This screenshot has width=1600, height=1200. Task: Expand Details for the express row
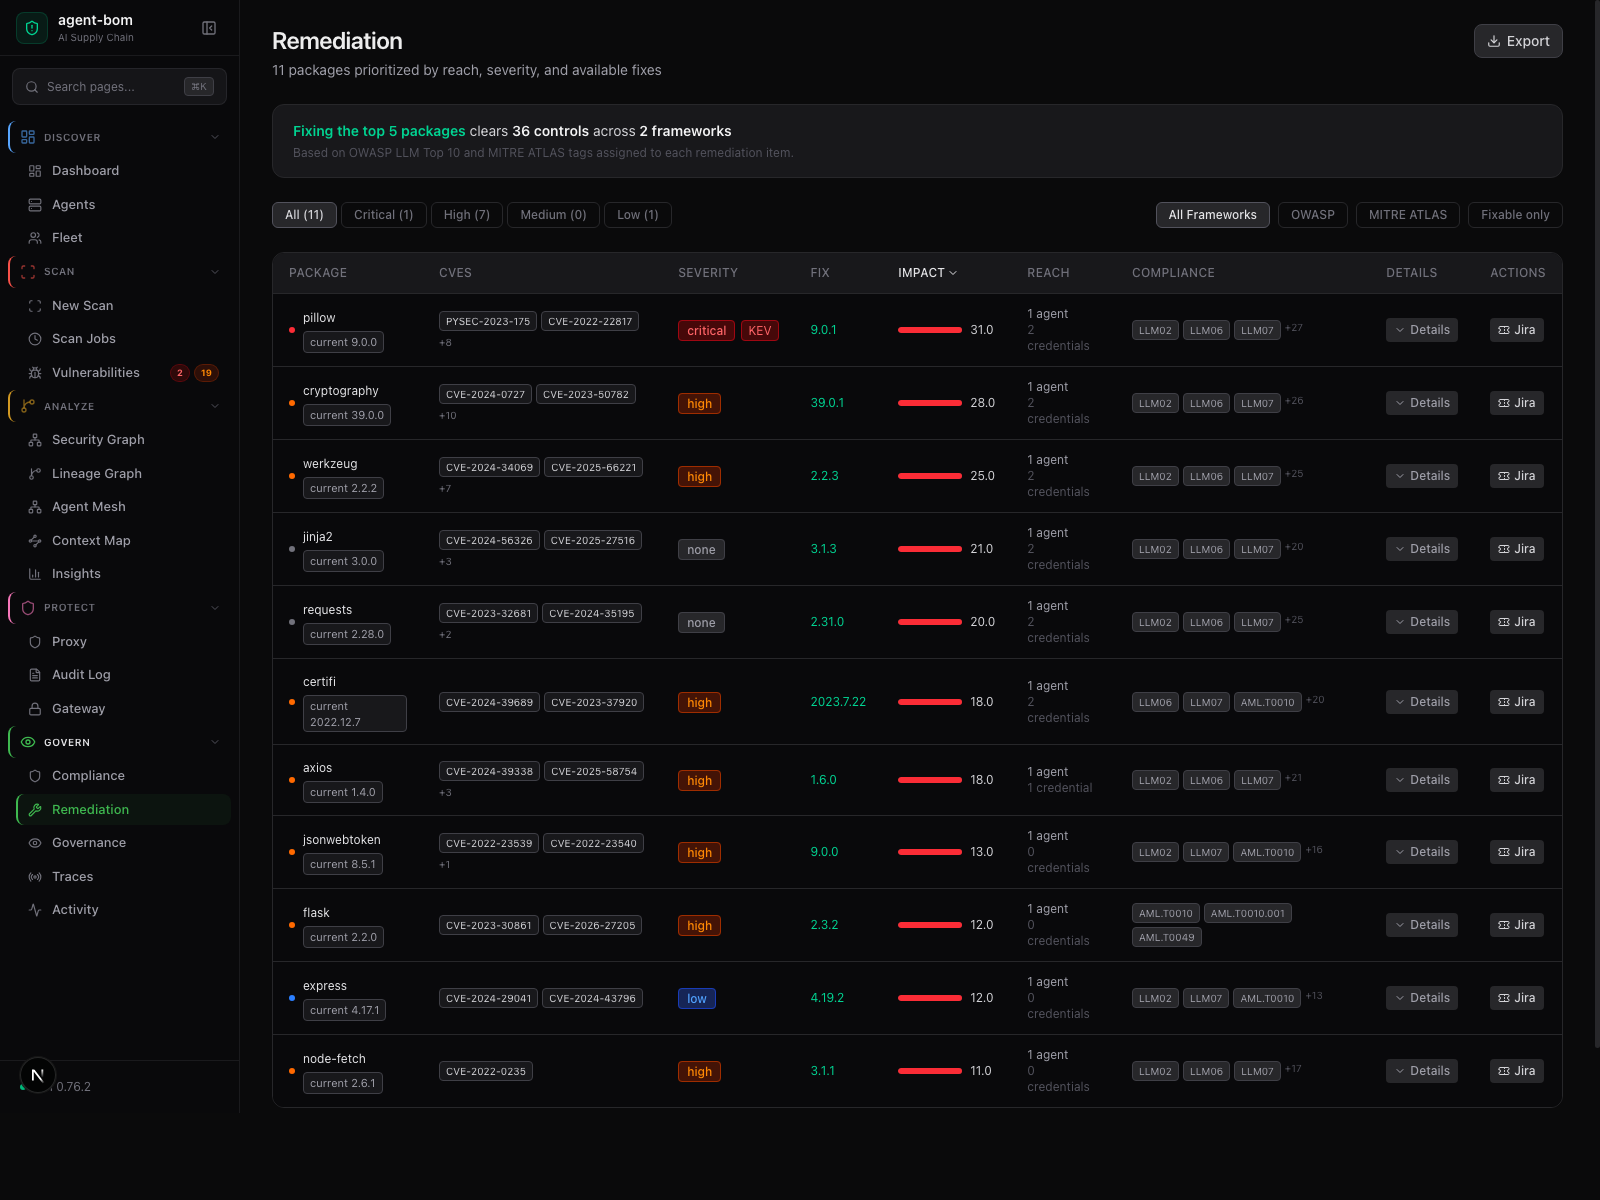(x=1421, y=998)
